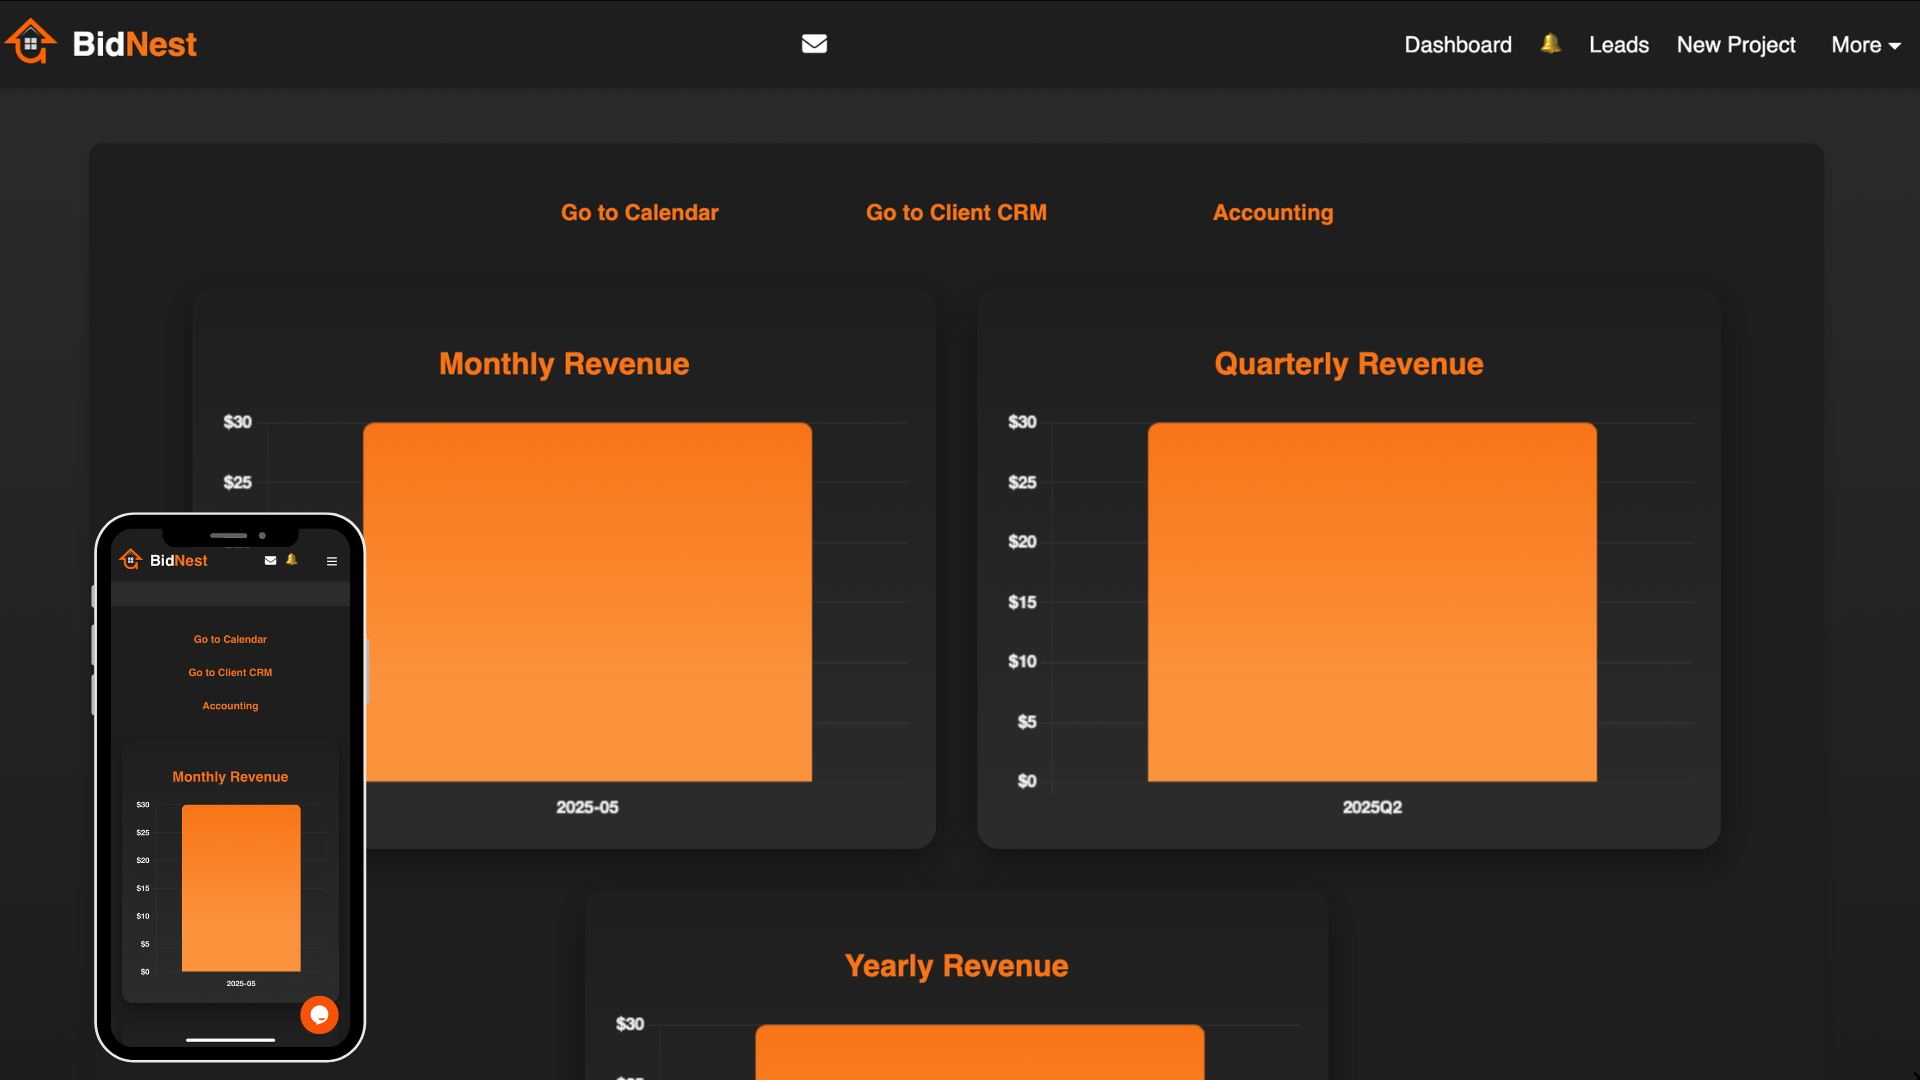The height and width of the screenshot is (1080, 1920).
Task: Open the Dashboard nav item
Action: pyautogui.click(x=1457, y=45)
